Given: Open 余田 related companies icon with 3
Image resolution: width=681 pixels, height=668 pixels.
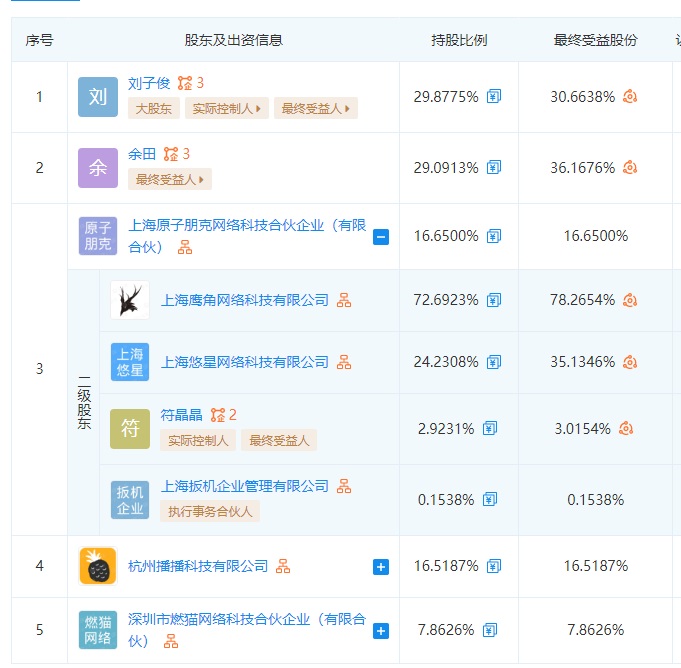Looking at the screenshot, I should [176, 154].
